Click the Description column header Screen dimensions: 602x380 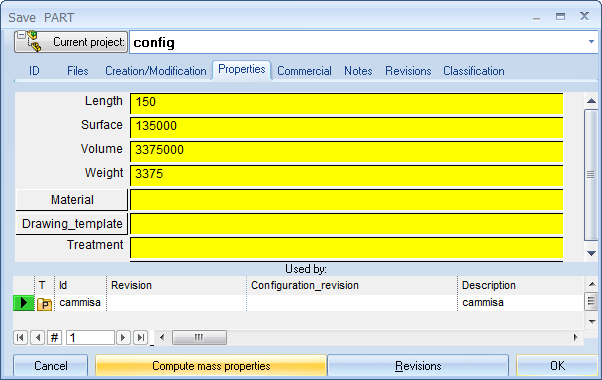click(520, 285)
